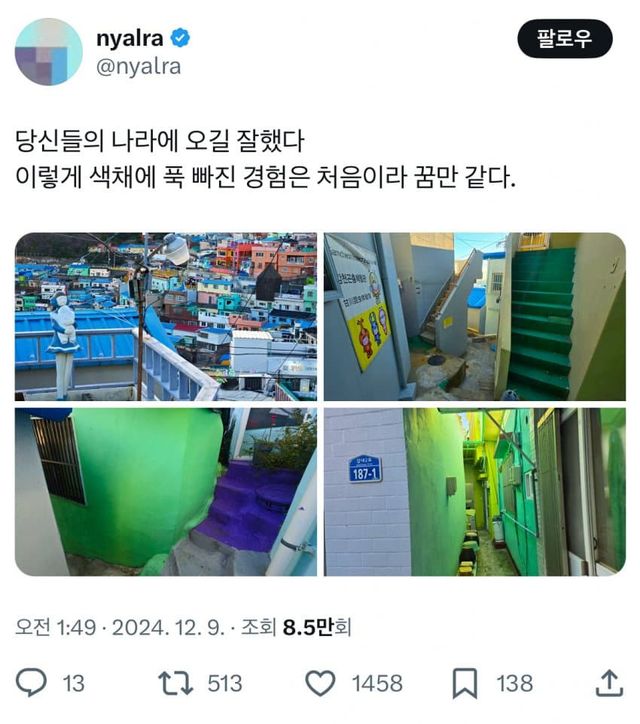Click the 513 retweet count
Image resolution: width=640 pixels, height=724 pixels.
coord(224,683)
